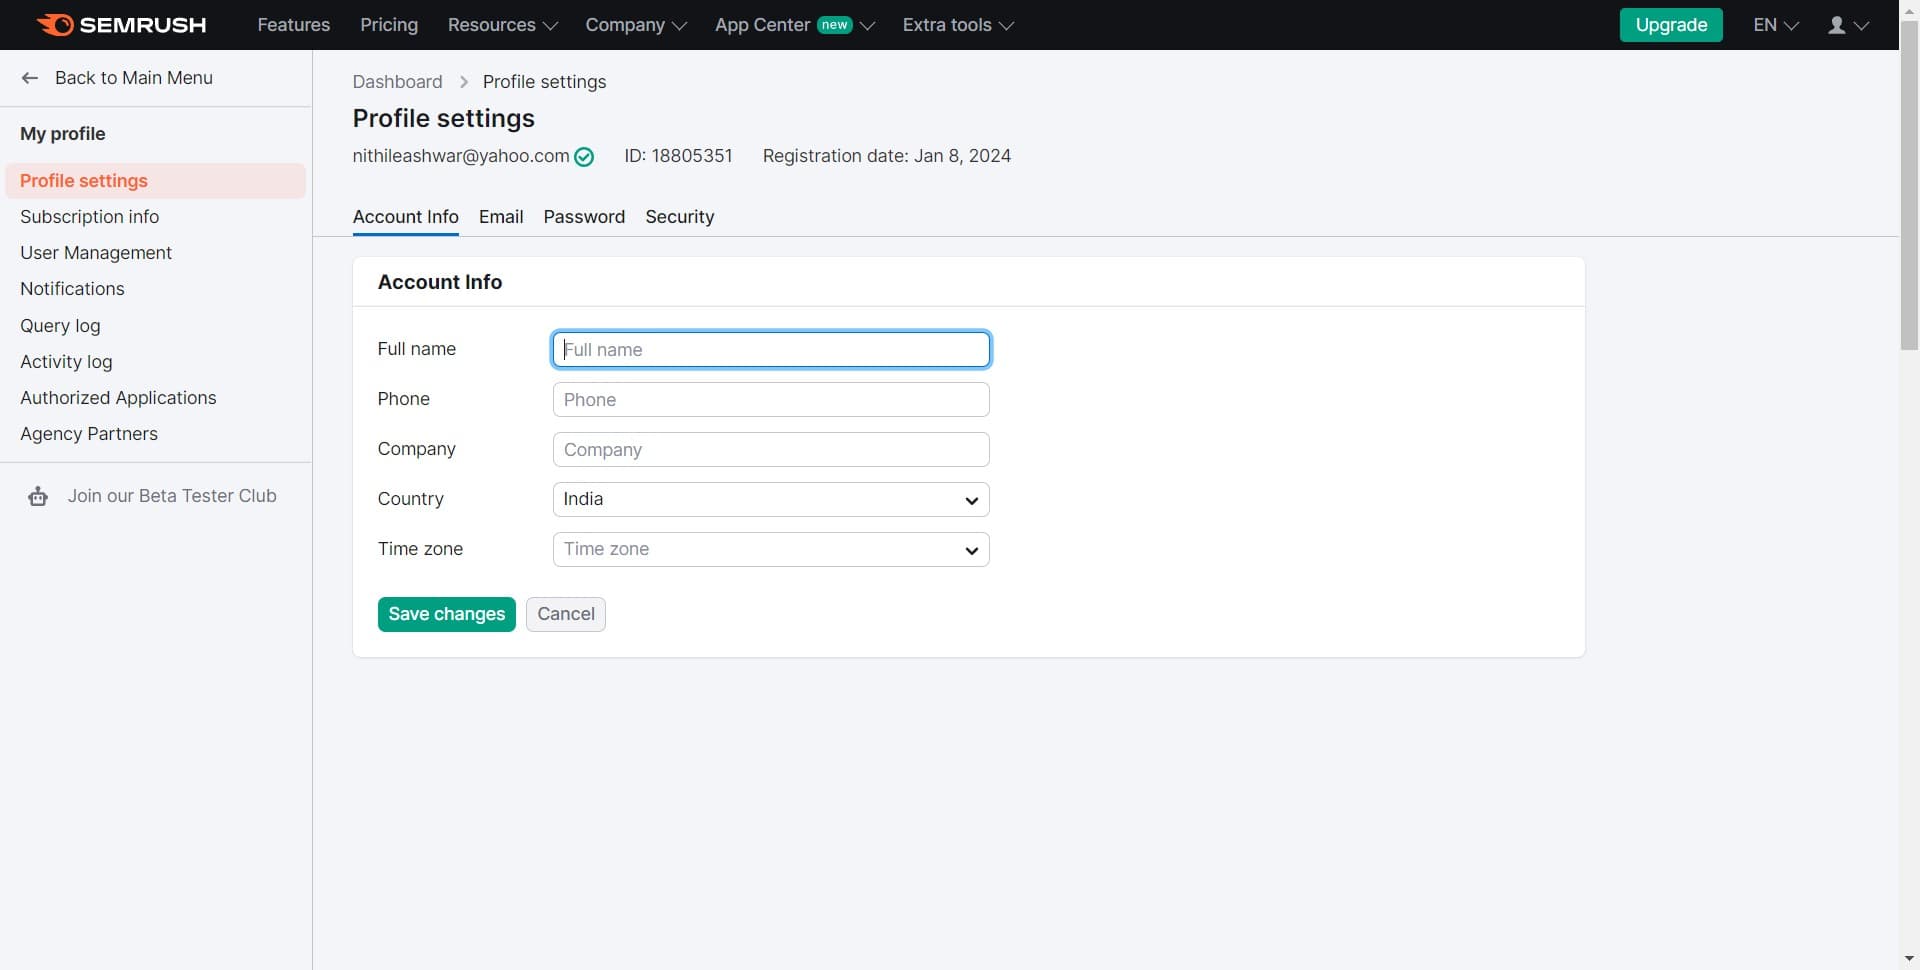1920x970 pixels.
Task: Expand the Resources menu
Action: [501, 25]
